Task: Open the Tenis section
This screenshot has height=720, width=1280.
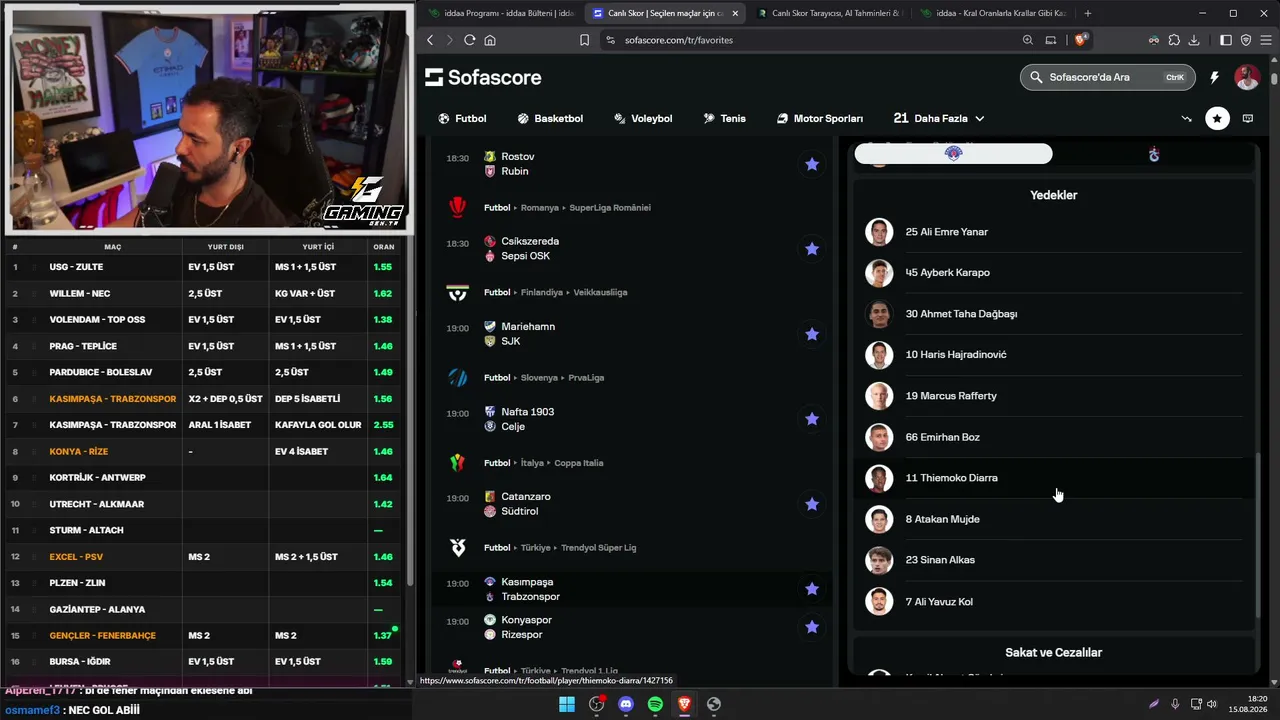Action: [725, 118]
